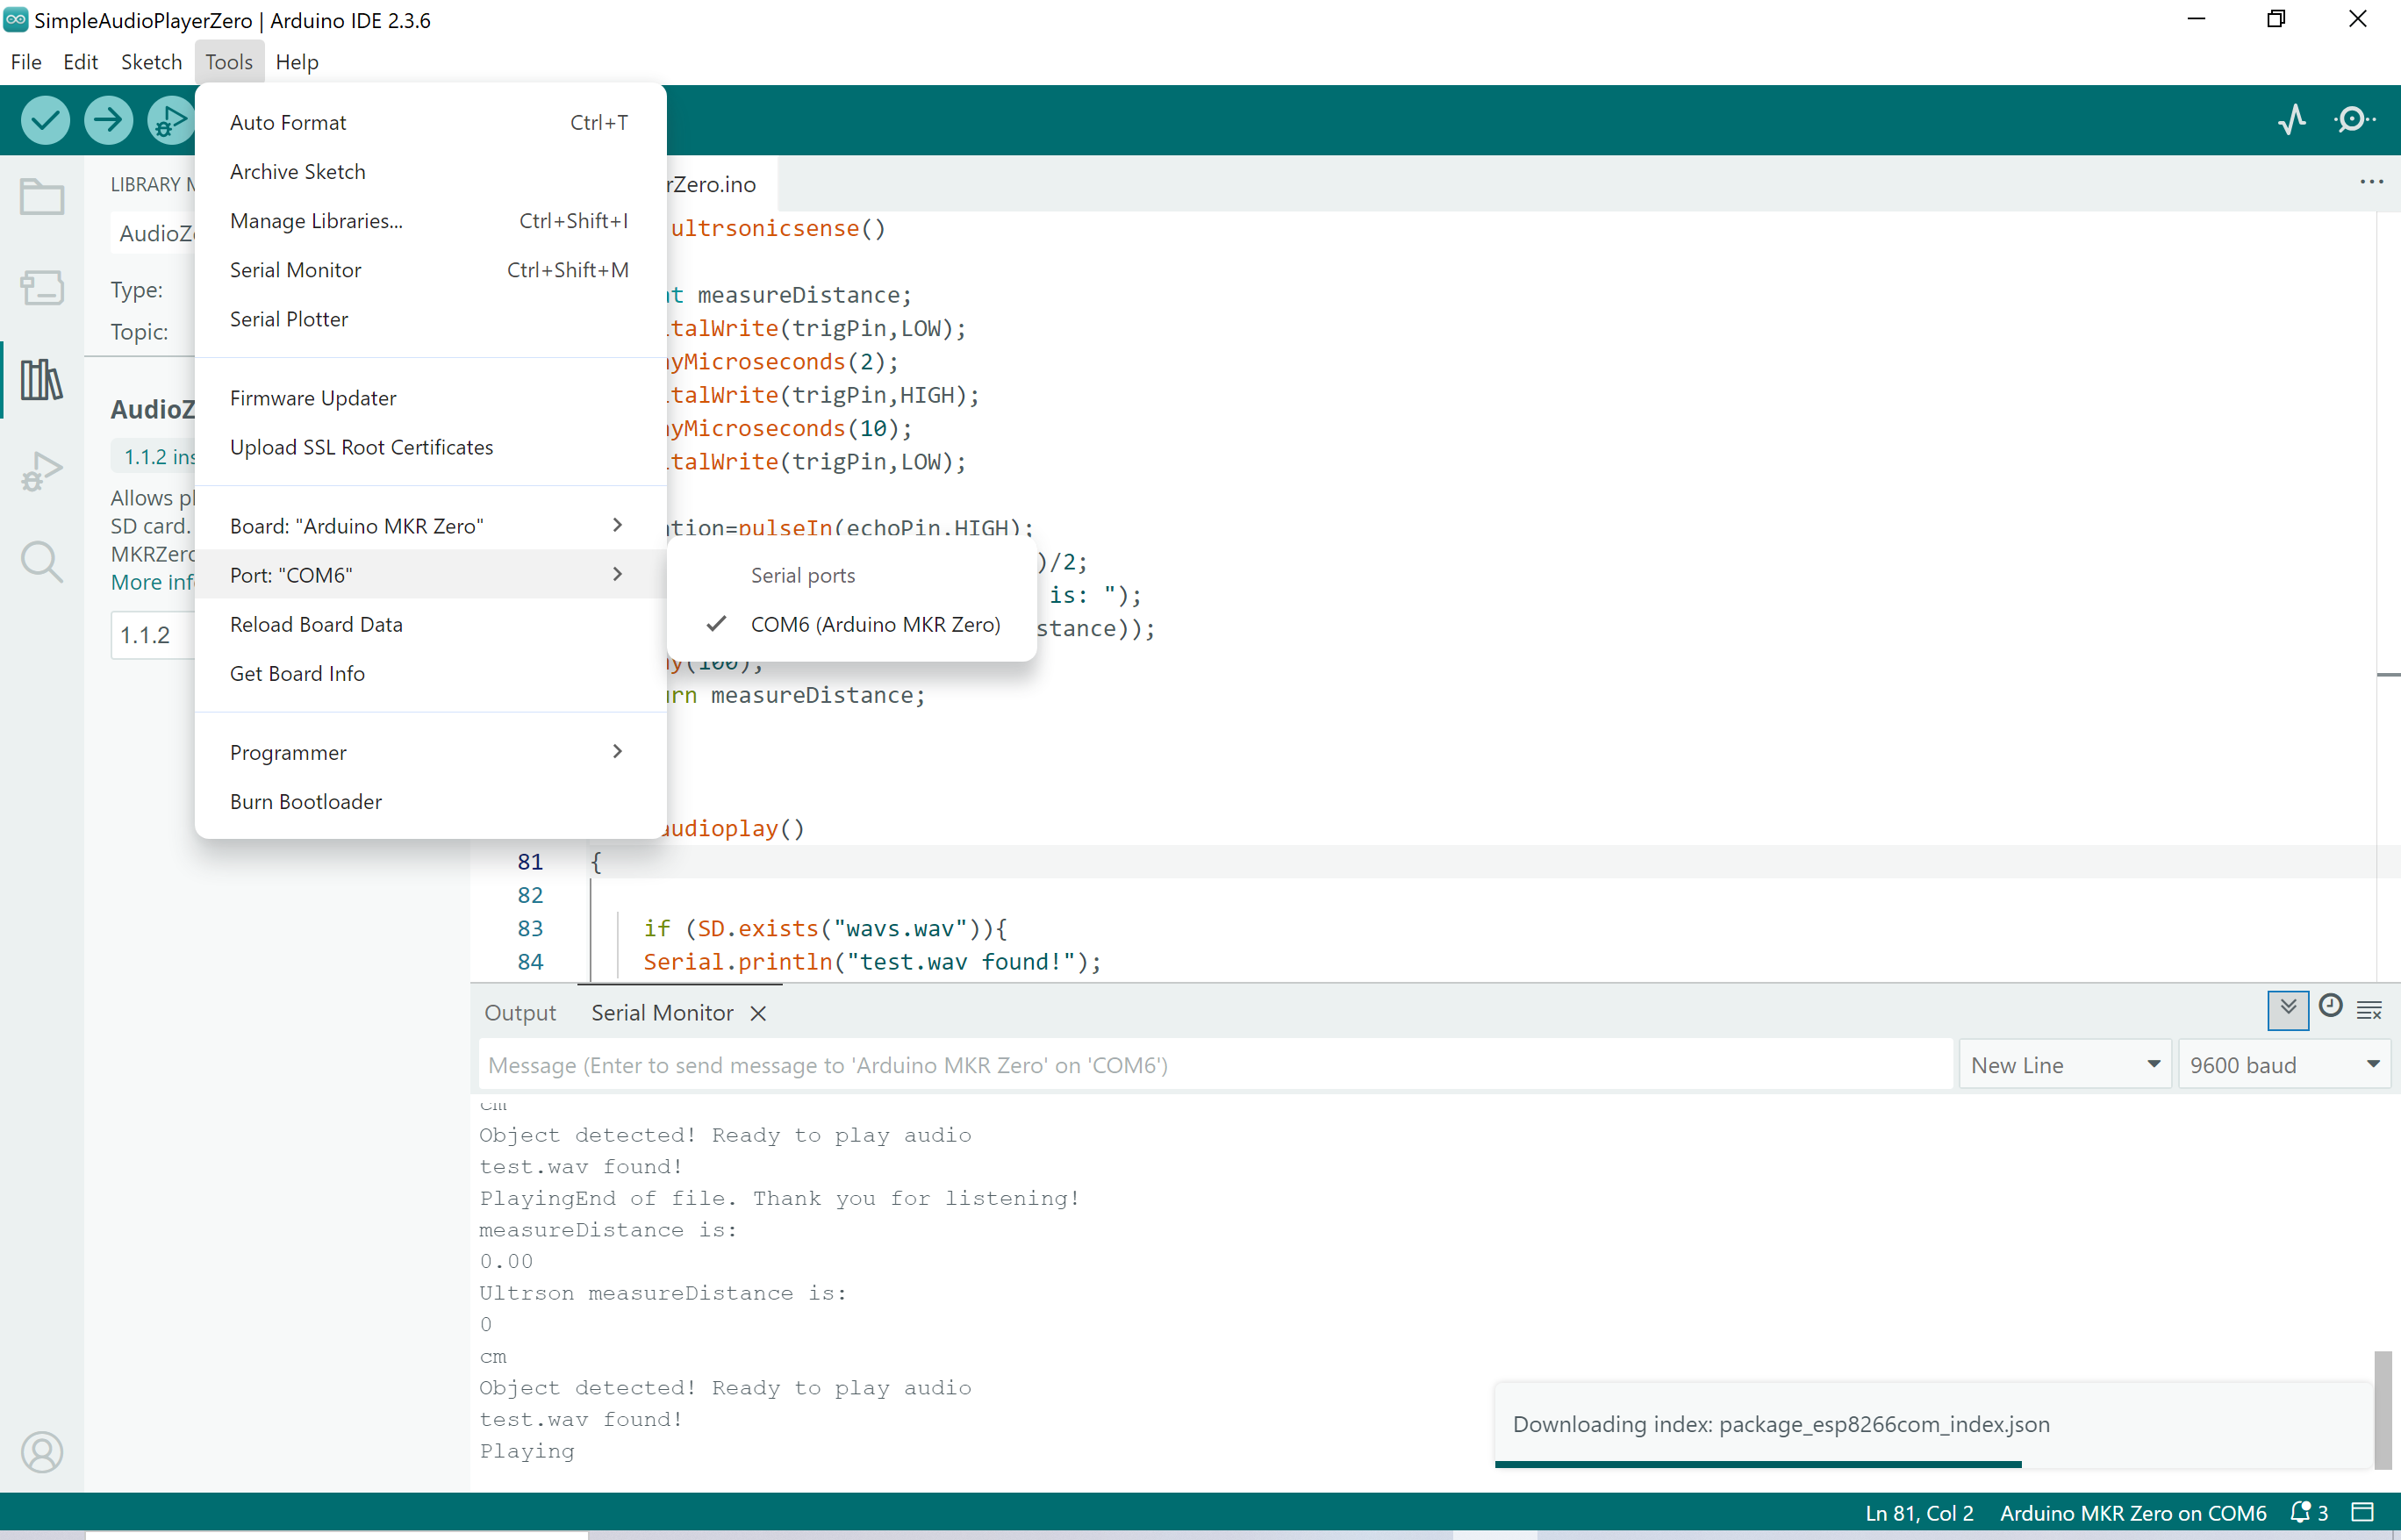2401x1540 pixels.
Task: Switch to the Output tab
Action: pyautogui.click(x=520, y=1013)
